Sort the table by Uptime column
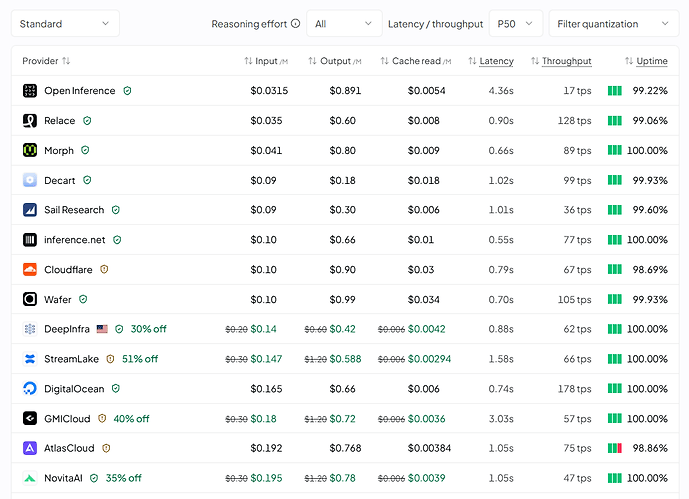 click(x=646, y=61)
